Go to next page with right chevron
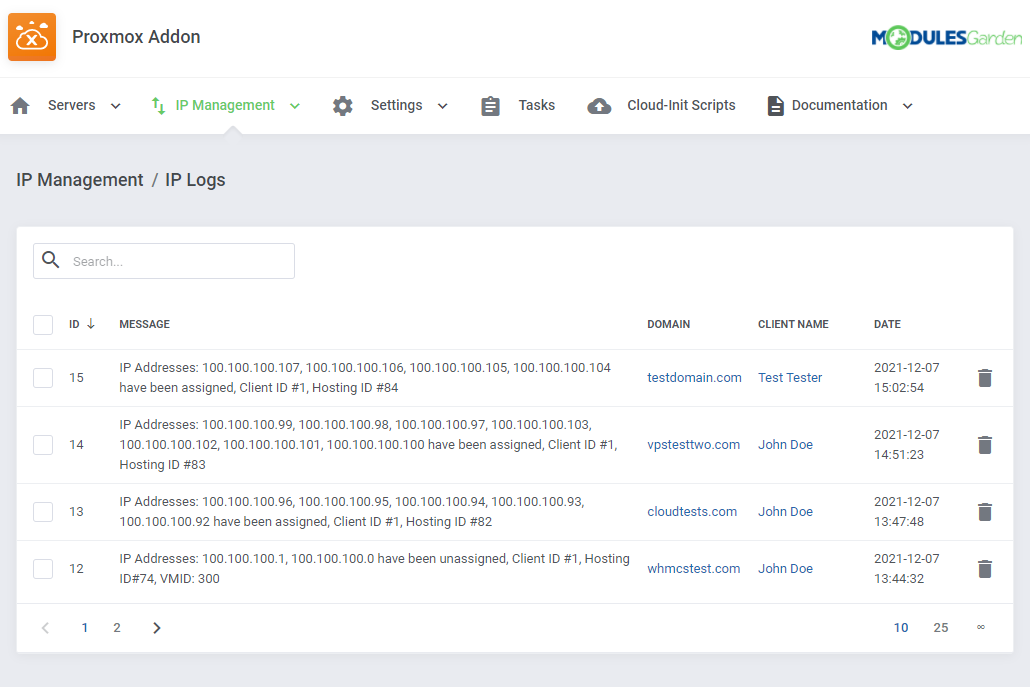This screenshot has height=687, width=1030. coord(156,628)
